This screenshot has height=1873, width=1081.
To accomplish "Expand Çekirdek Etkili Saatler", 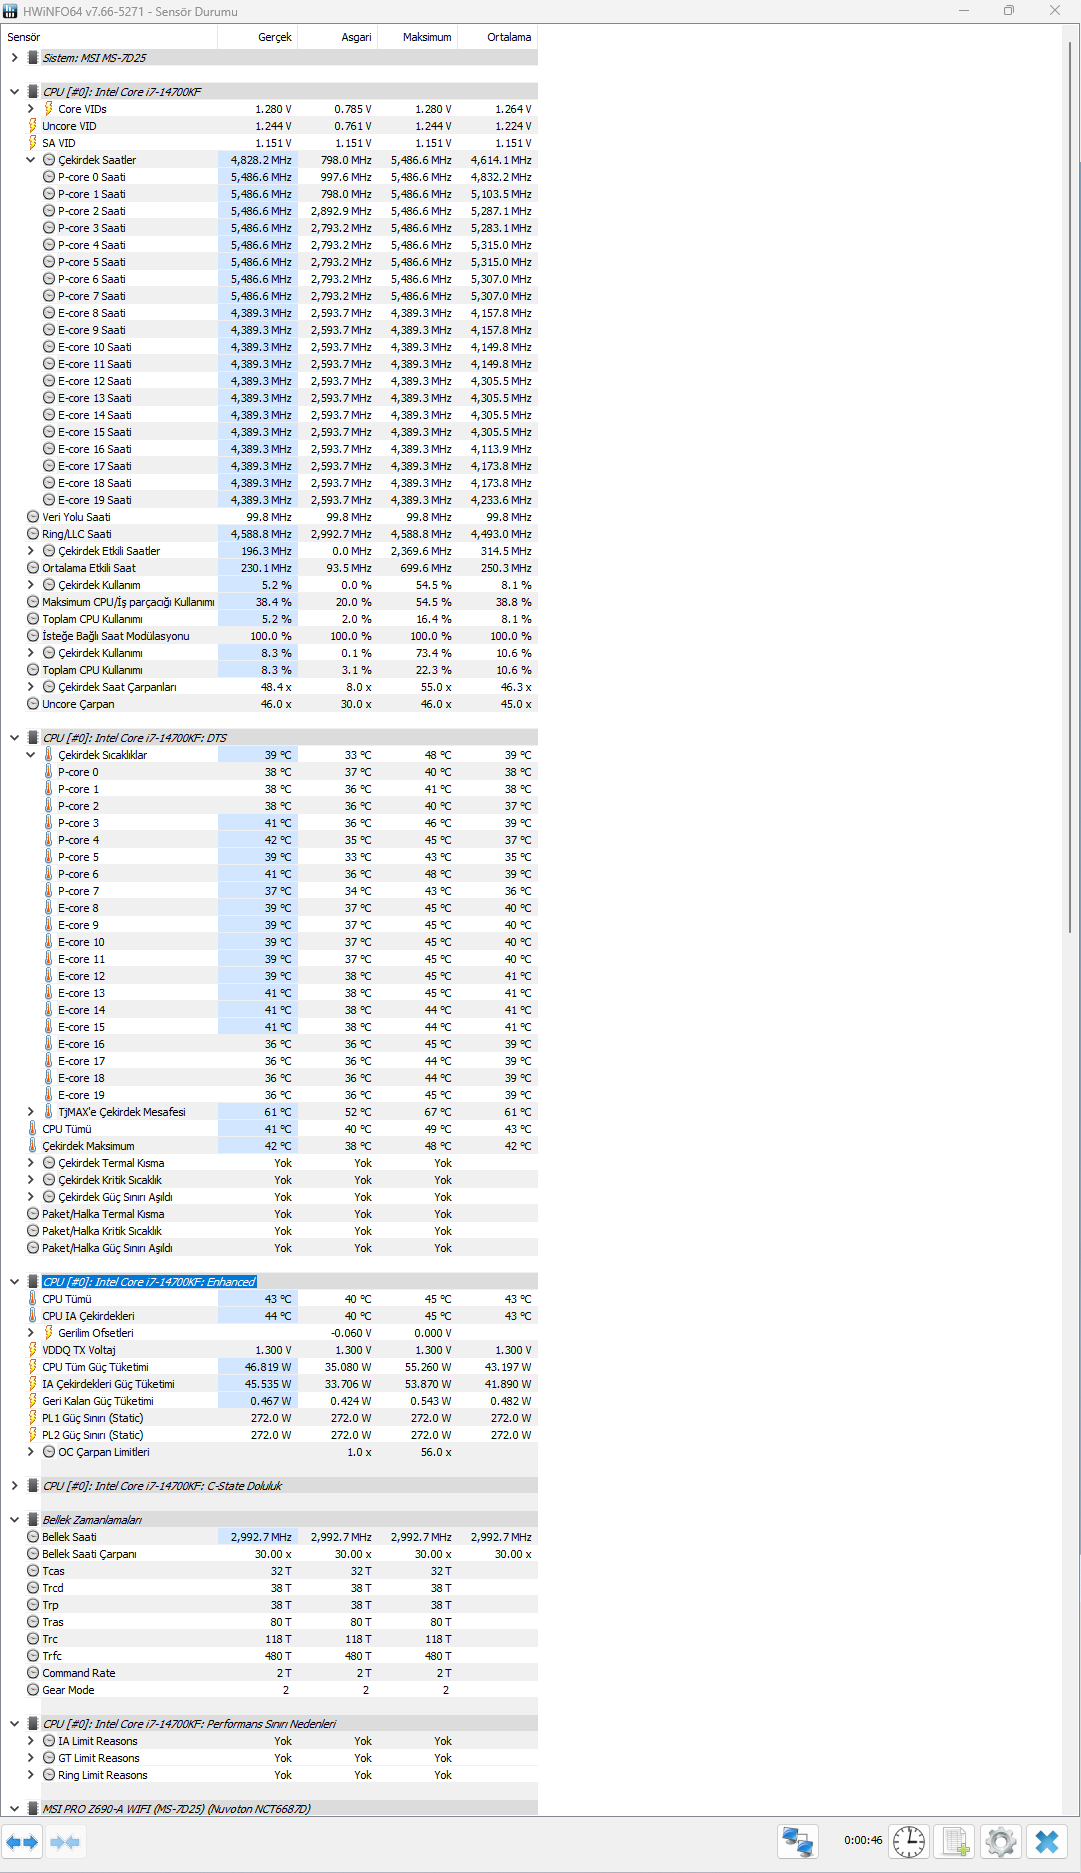I will pyautogui.click(x=30, y=551).
